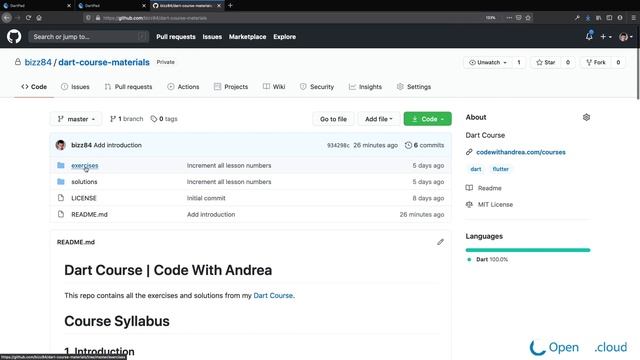Click the browser back button
Image resolution: width=640 pixels, height=360 pixels.
[7, 18]
